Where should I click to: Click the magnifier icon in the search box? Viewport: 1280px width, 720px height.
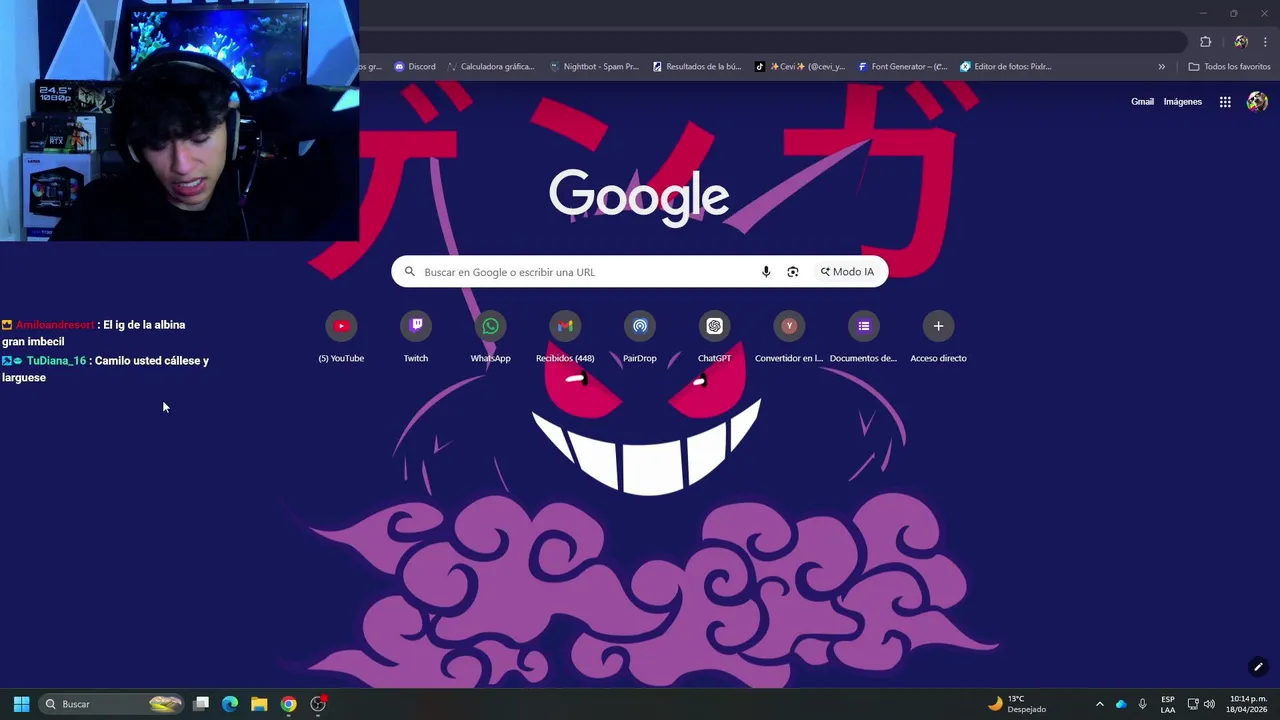click(x=410, y=272)
